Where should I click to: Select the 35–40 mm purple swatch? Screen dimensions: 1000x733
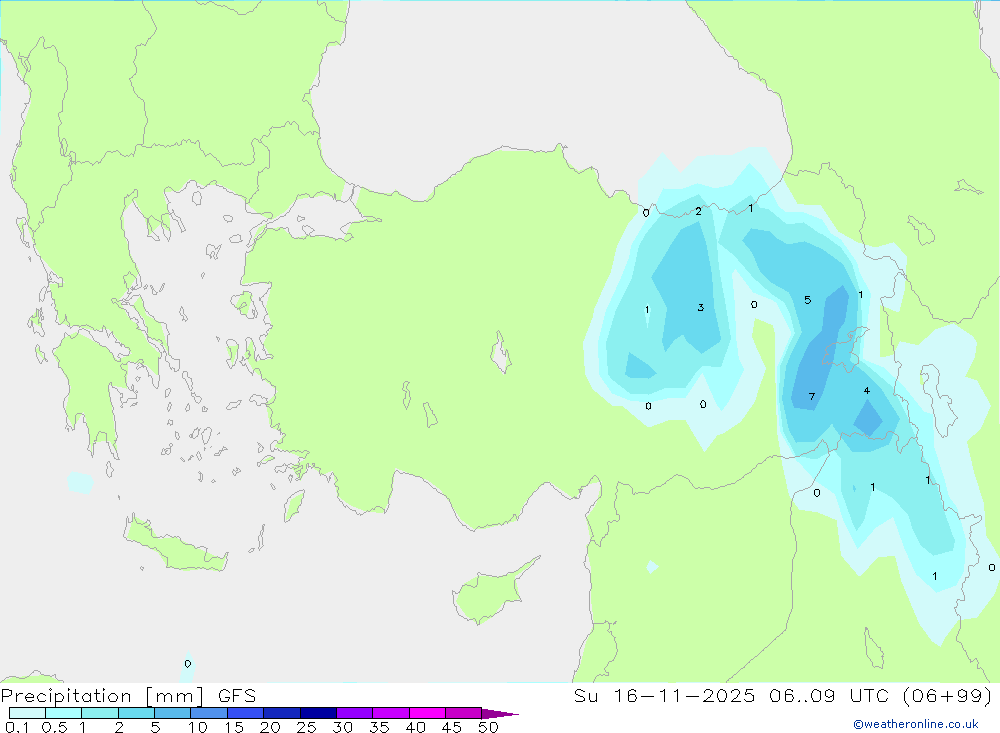[391, 713]
